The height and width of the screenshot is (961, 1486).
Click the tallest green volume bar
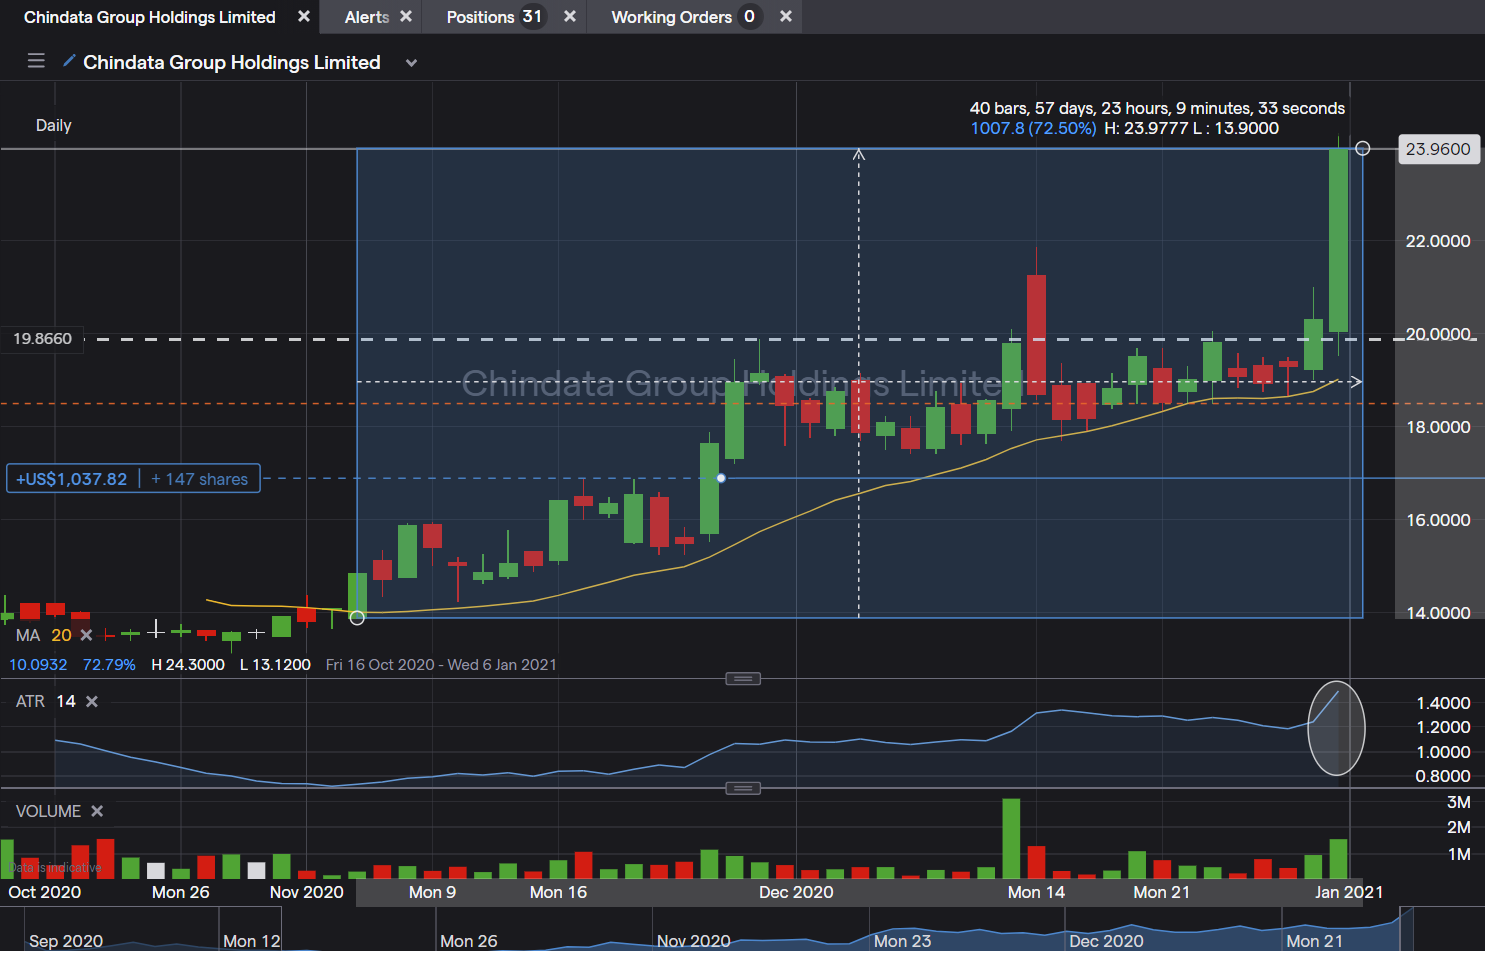tap(1011, 838)
